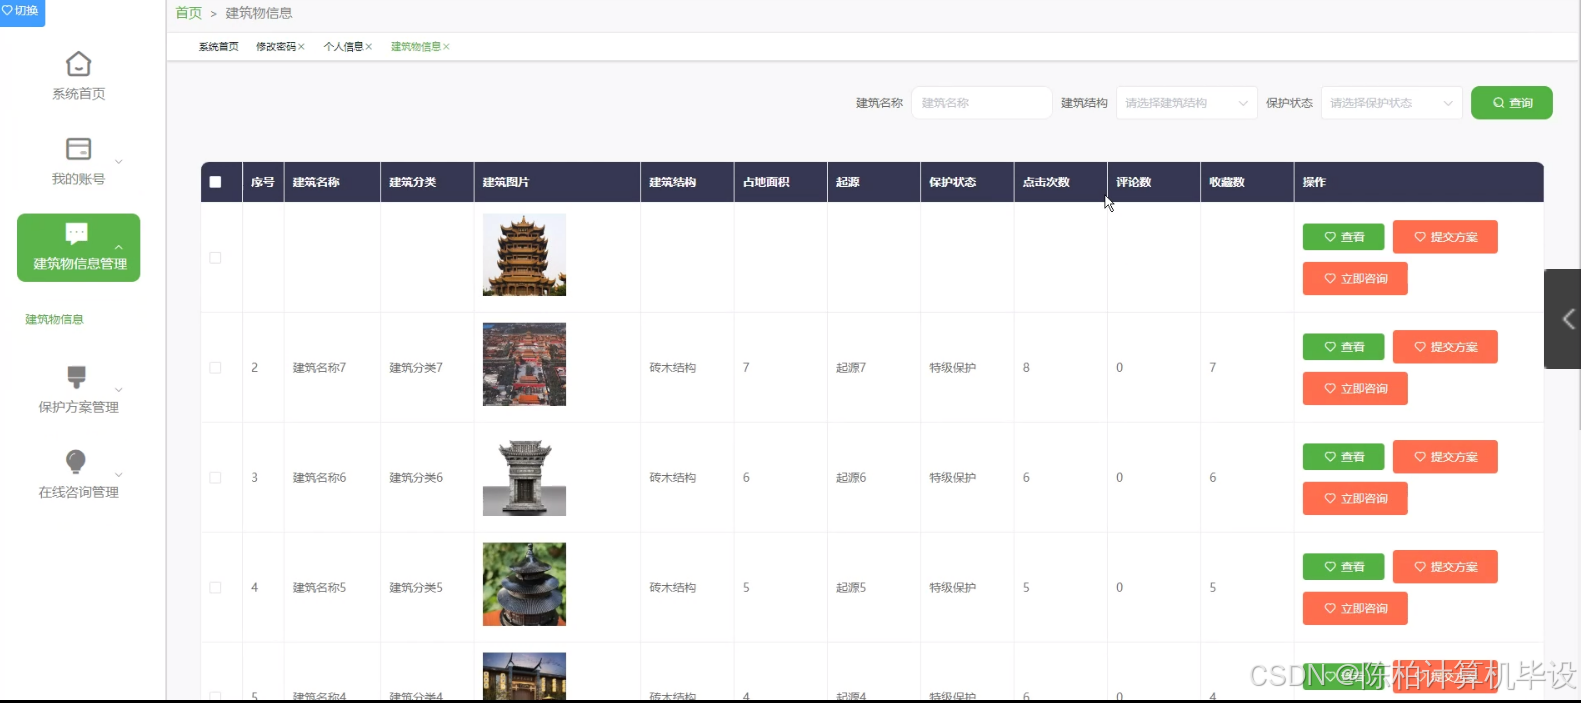This screenshot has height=703, width=1581.
Task: Click 立即咨询 for 建筑名称7
Action: coord(1355,388)
